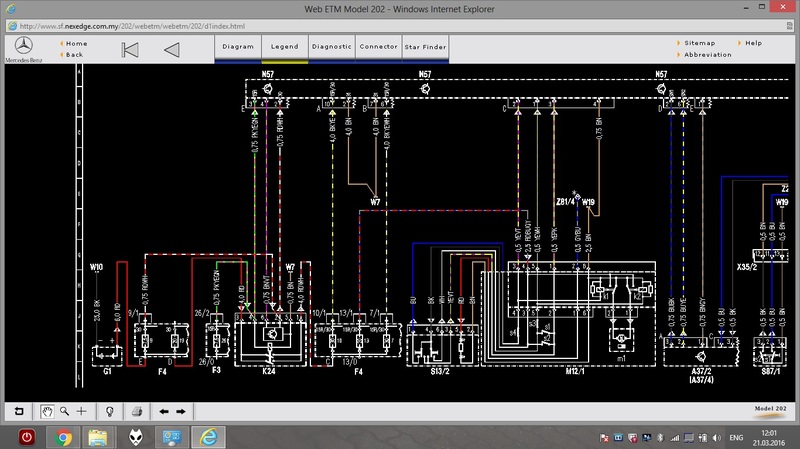800x449 pixels.
Task: Open the Star Finder tab
Action: coord(425,47)
